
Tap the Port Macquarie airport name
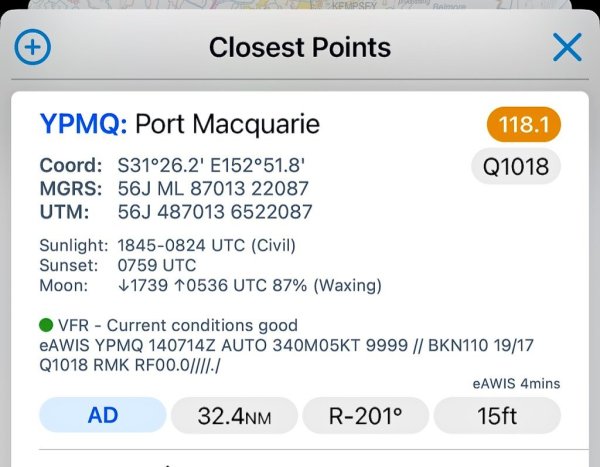227,125
